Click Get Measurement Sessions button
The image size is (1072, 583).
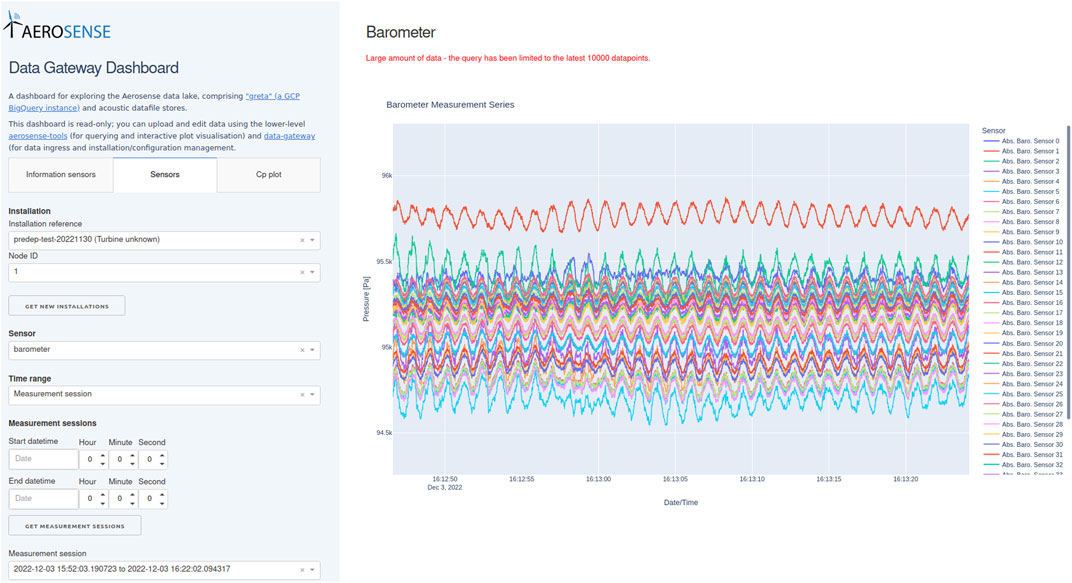(75, 526)
